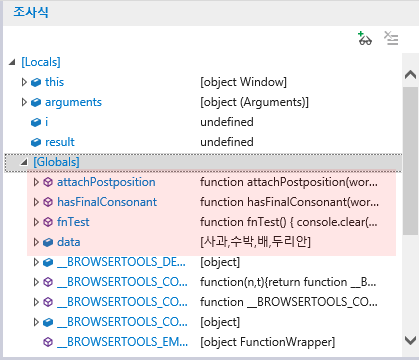Expand the hasFinalConsonant function node

pos(36,202)
